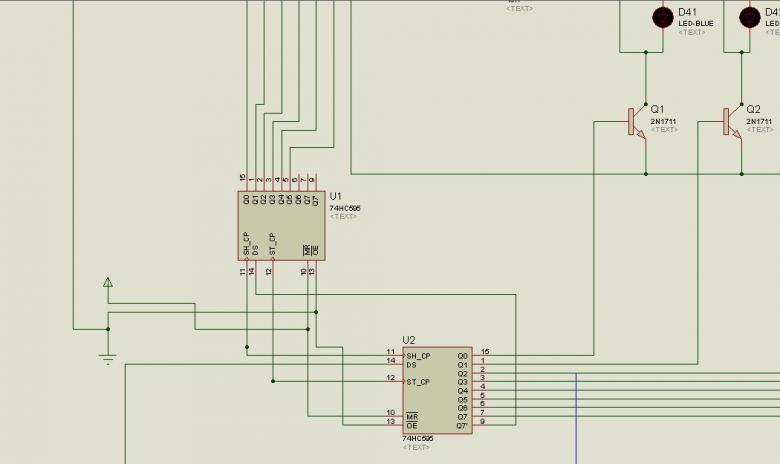Select the Q7' pin 9 on U2
The width and height of the screenshot is (780, 464).
tap(481, 425)
